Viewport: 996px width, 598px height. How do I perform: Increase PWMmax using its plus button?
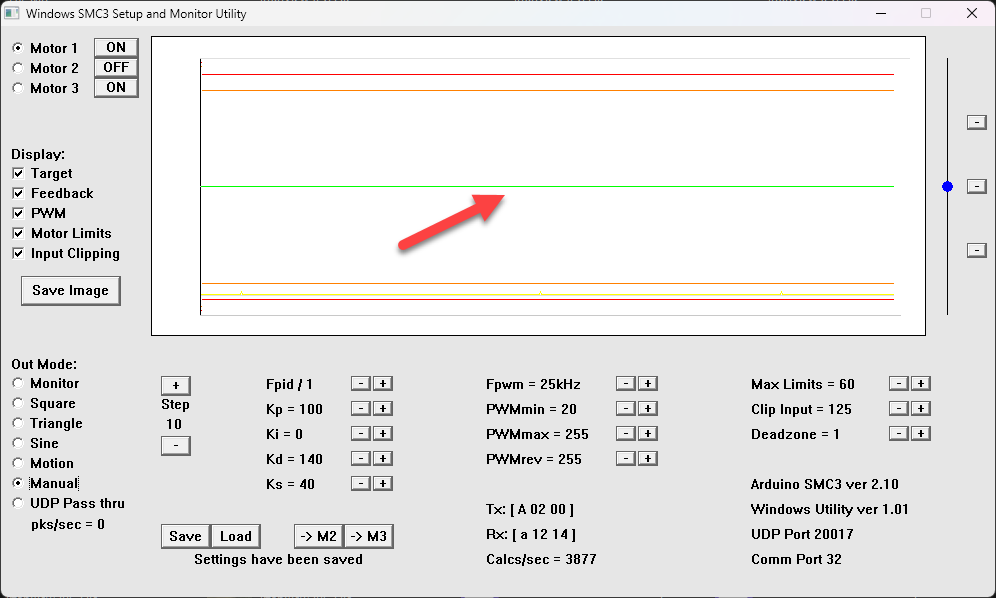tap(647, 434)
